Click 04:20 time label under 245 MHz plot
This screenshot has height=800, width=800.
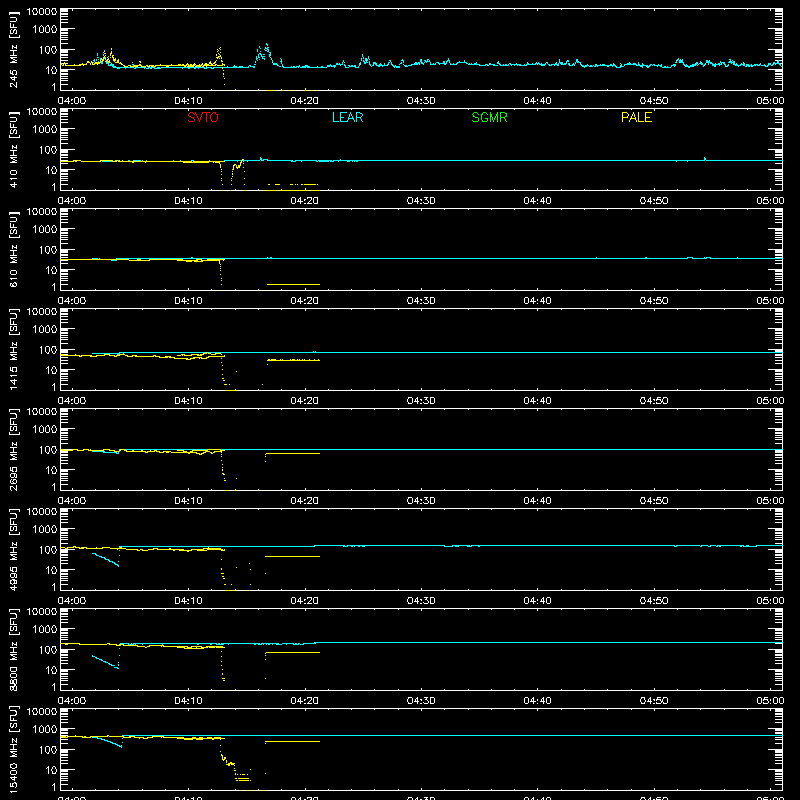tap(305, 101)
